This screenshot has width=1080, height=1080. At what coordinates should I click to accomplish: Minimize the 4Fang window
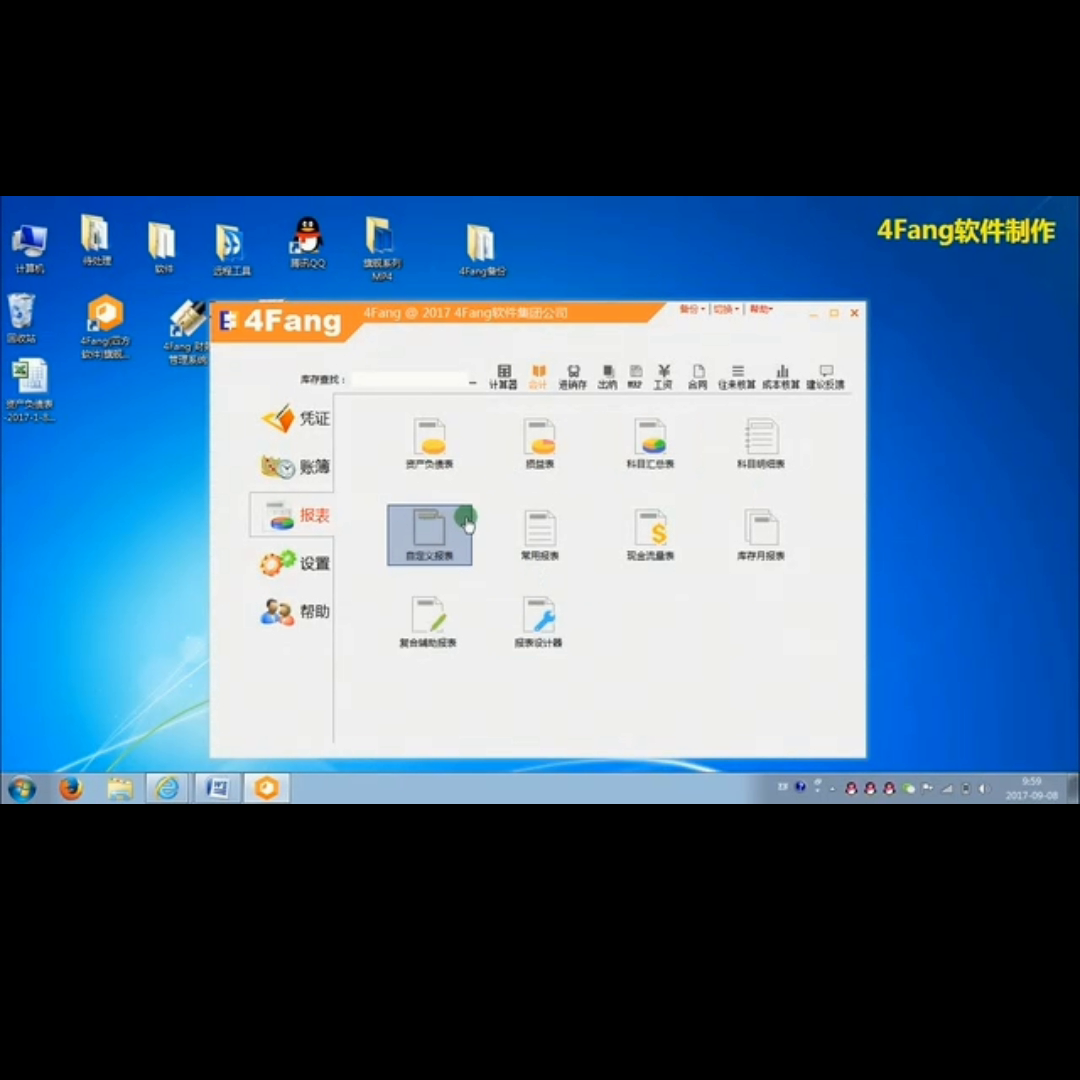coord(813,313)
